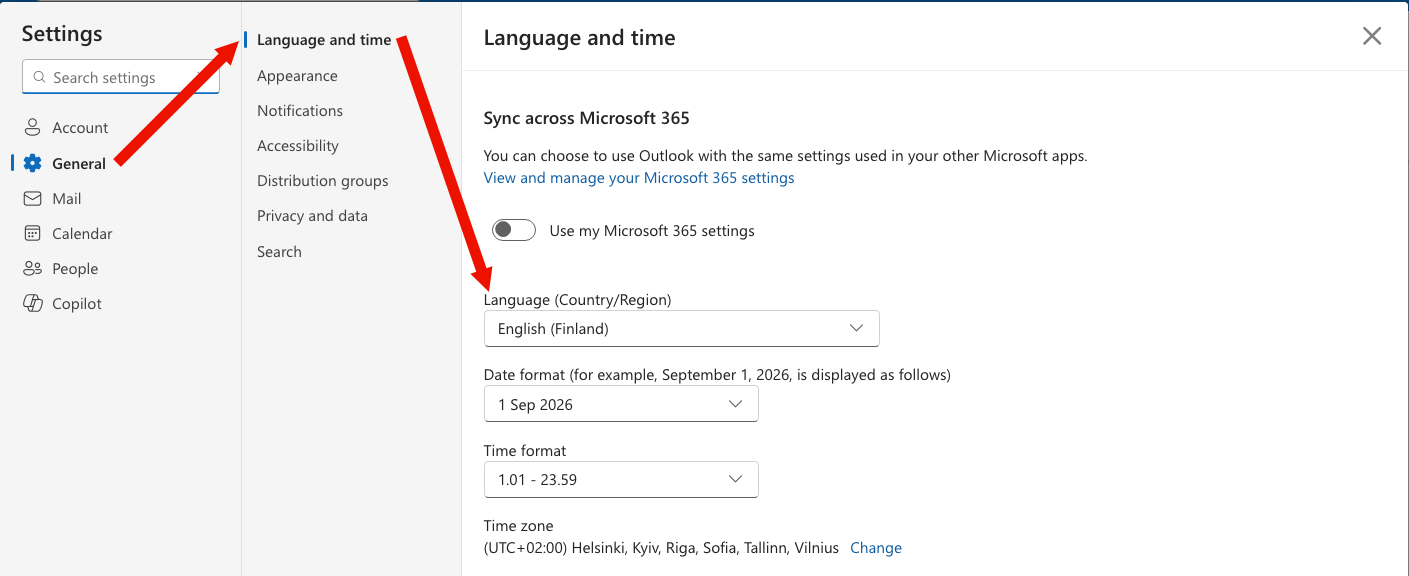Close the settings dialog
Screen dimensions: 1409x576
[1372, 36]
